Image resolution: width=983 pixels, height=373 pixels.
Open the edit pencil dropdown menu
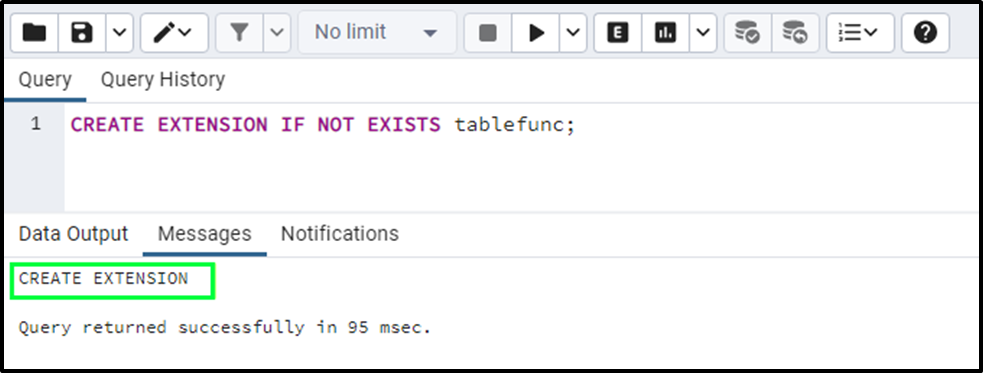[x=174, y=33]
